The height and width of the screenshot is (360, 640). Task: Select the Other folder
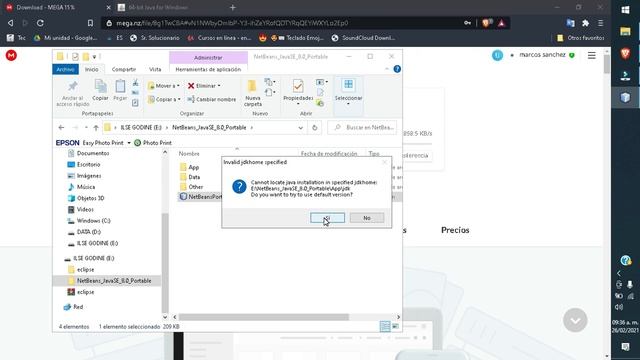[x=196, y=187]
